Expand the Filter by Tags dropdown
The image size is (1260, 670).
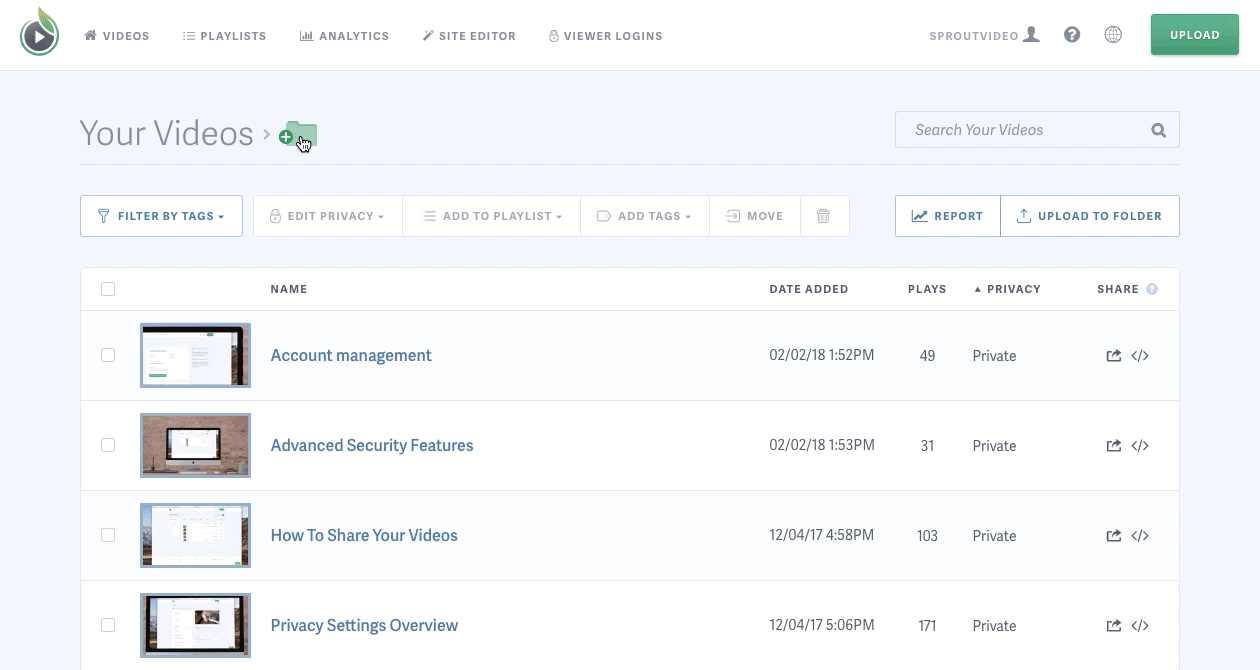point(161,216)
